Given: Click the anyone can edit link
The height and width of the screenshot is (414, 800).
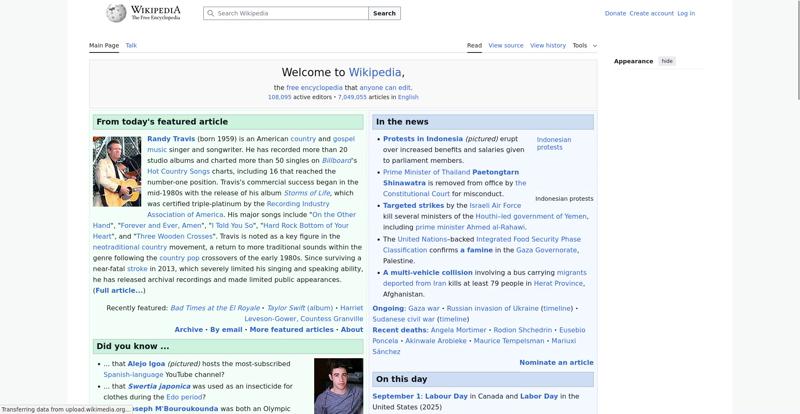Looking at the screenshot, I should tap(385, 87).
